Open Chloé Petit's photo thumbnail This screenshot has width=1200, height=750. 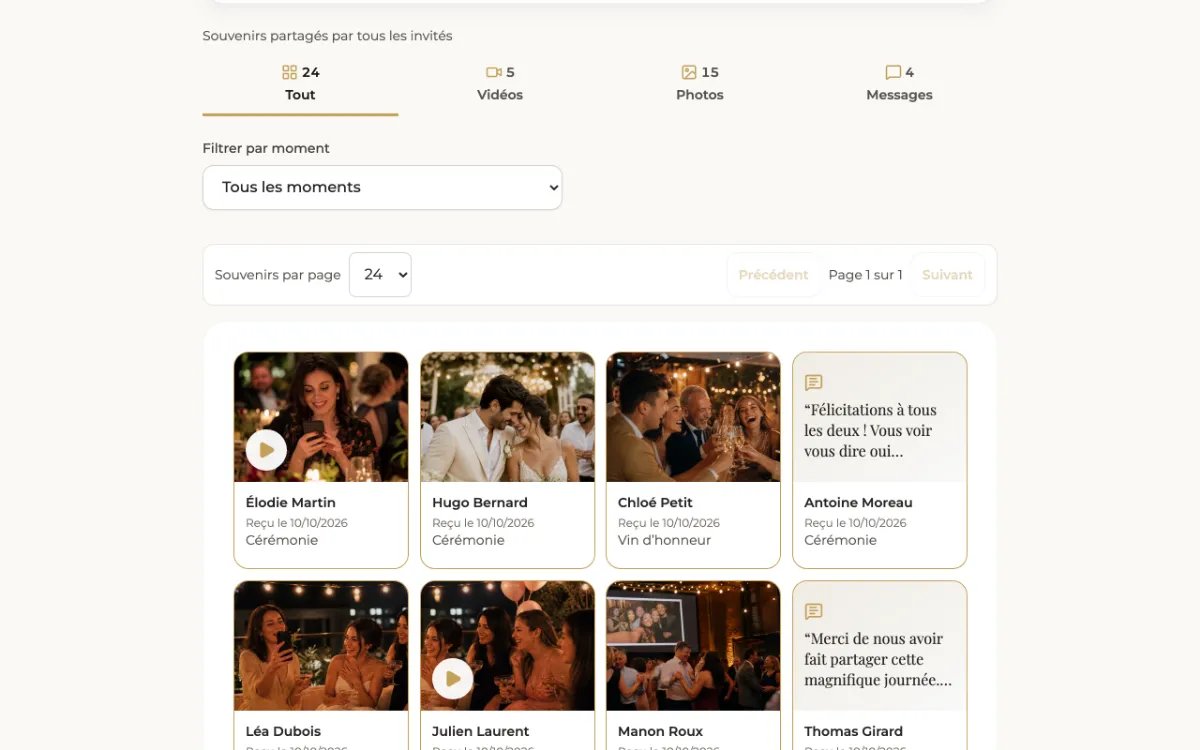[x=694, y=417]
